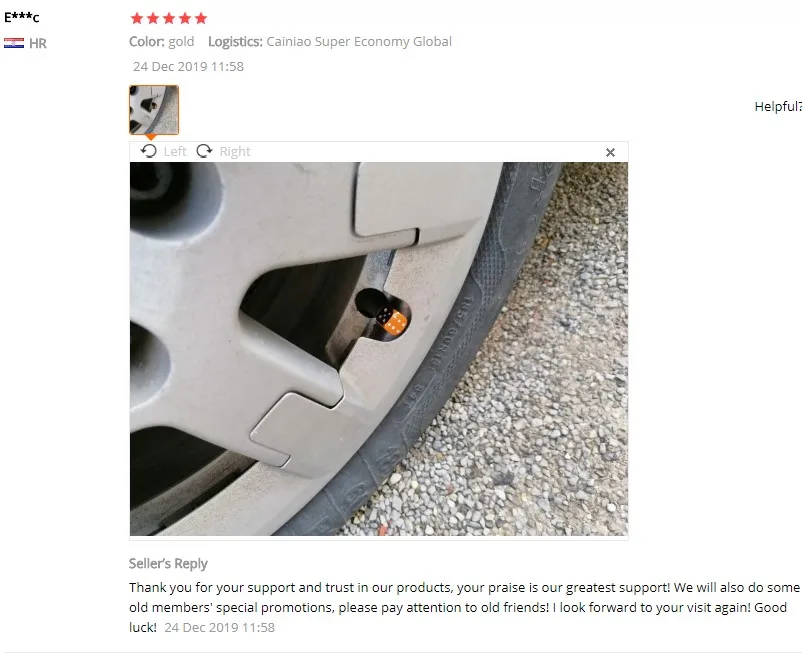The image size is (802, 653).
Task: Click the HR country code
Action: pos(38,43)
